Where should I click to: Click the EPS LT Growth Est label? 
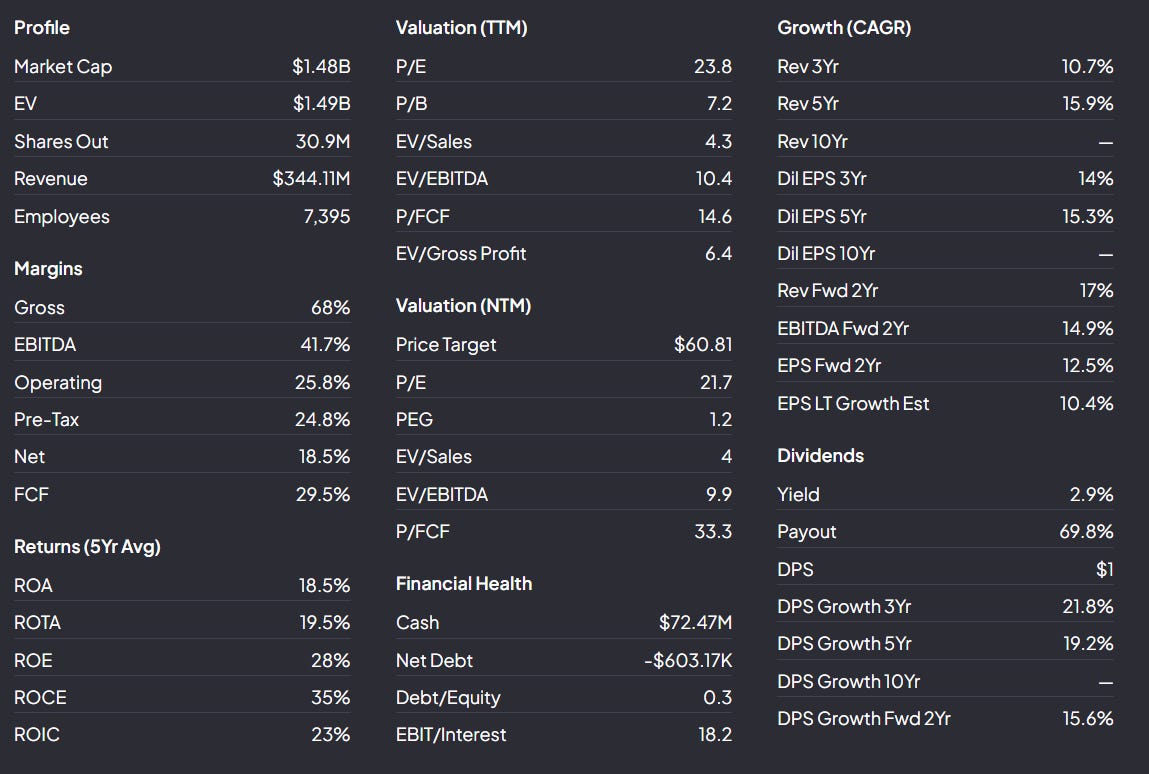[x=853, y=404]
